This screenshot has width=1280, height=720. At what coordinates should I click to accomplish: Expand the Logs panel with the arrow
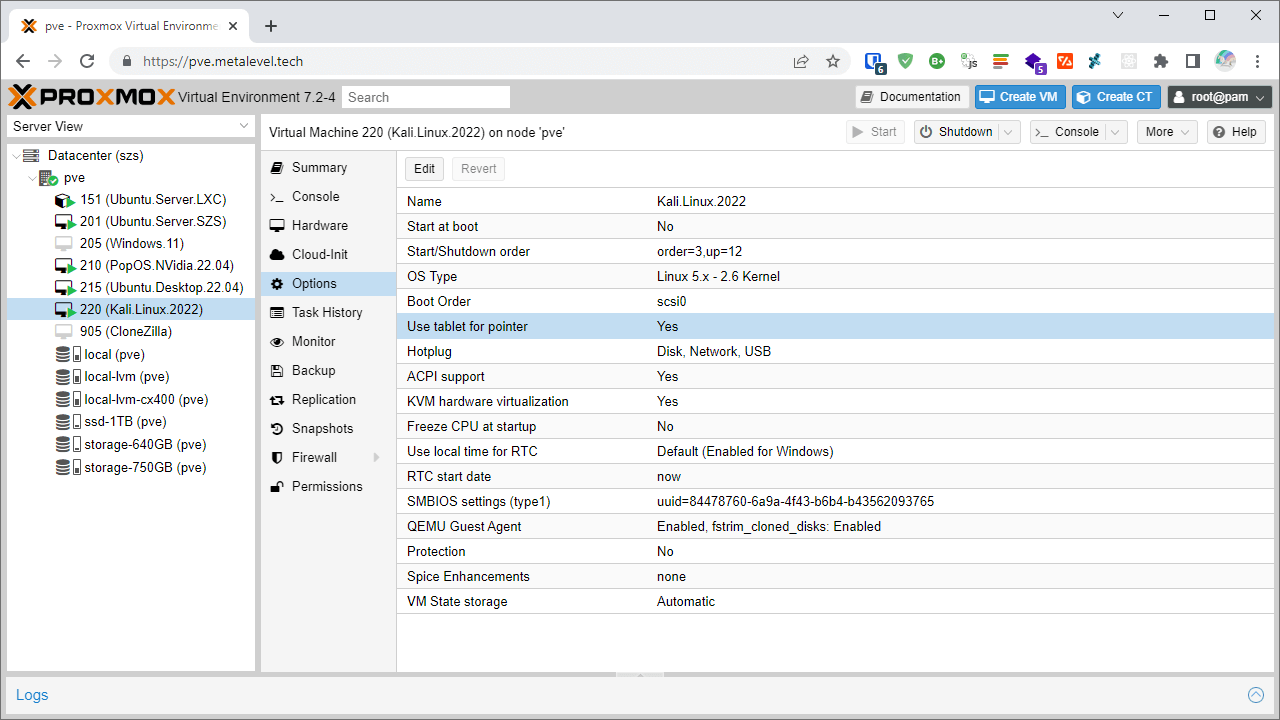pos(1256,695)
